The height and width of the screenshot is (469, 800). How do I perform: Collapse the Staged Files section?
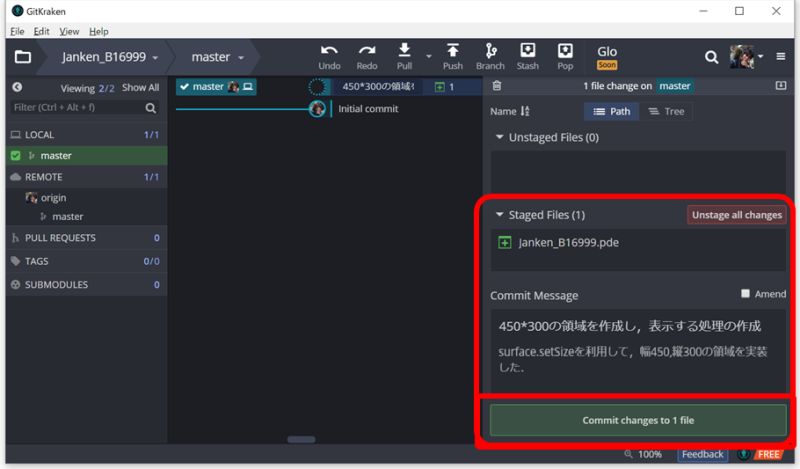[500, 215]
